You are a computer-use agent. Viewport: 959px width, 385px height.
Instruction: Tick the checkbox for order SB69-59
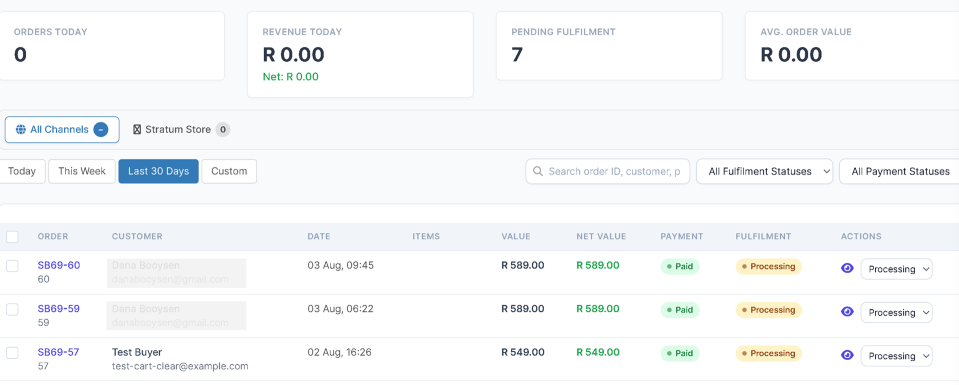(x=12, y=309)
